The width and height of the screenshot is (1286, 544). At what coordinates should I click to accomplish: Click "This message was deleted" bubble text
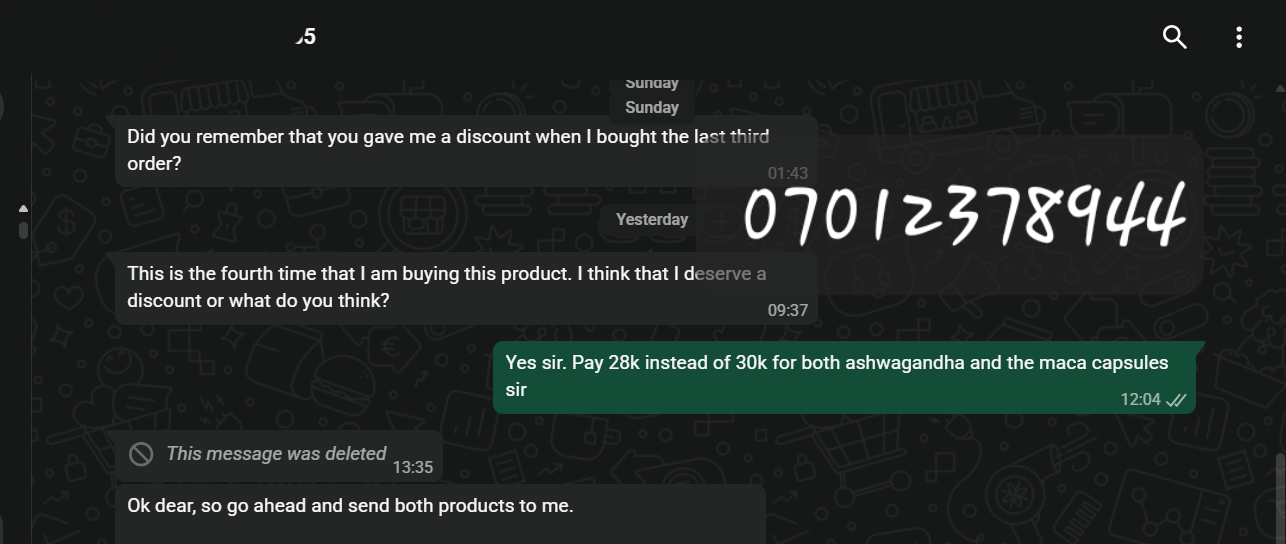[276, 454]
